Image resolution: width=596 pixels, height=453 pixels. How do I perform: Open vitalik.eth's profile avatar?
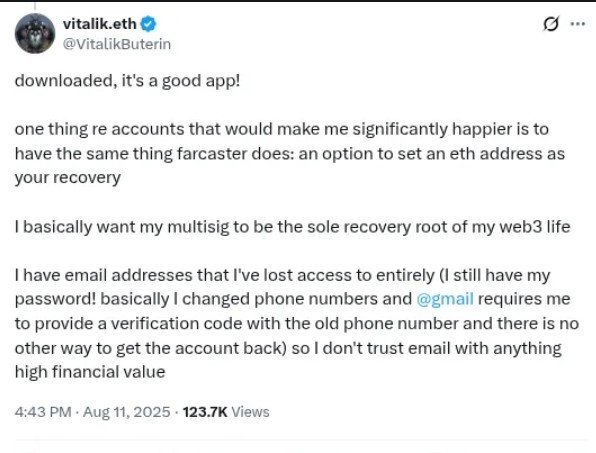[x=35, y=33]
